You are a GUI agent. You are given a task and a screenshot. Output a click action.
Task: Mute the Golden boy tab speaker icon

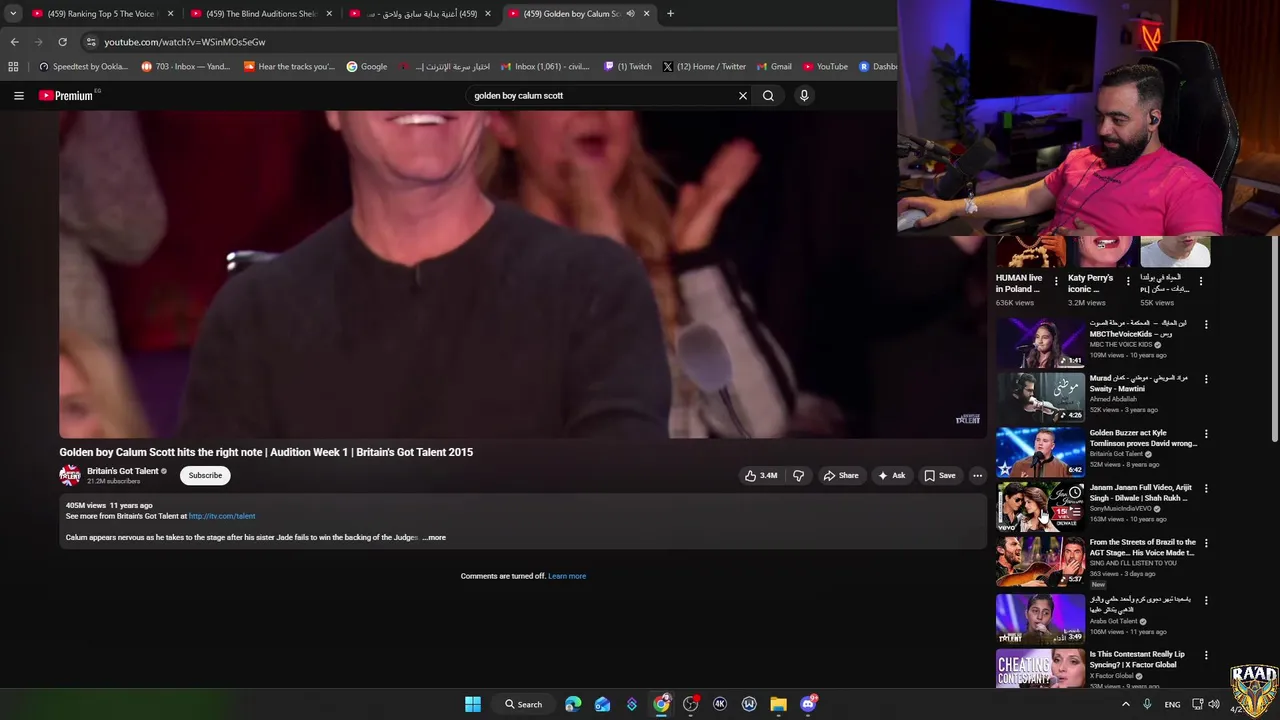pyautogui.click(x=630, y=14)
